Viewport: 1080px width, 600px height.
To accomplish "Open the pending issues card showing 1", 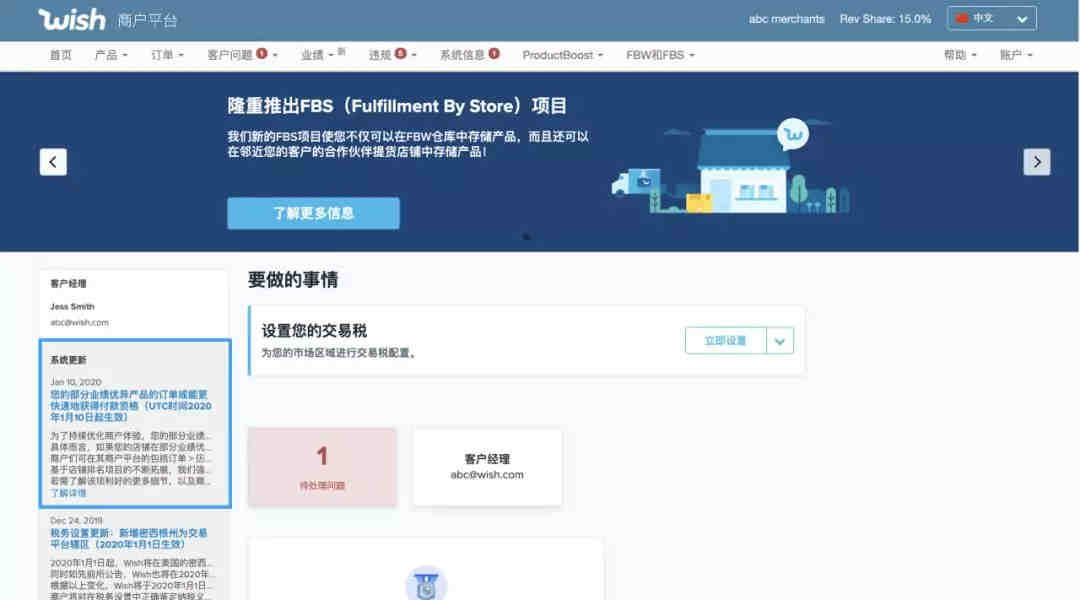I will (322, 467).
